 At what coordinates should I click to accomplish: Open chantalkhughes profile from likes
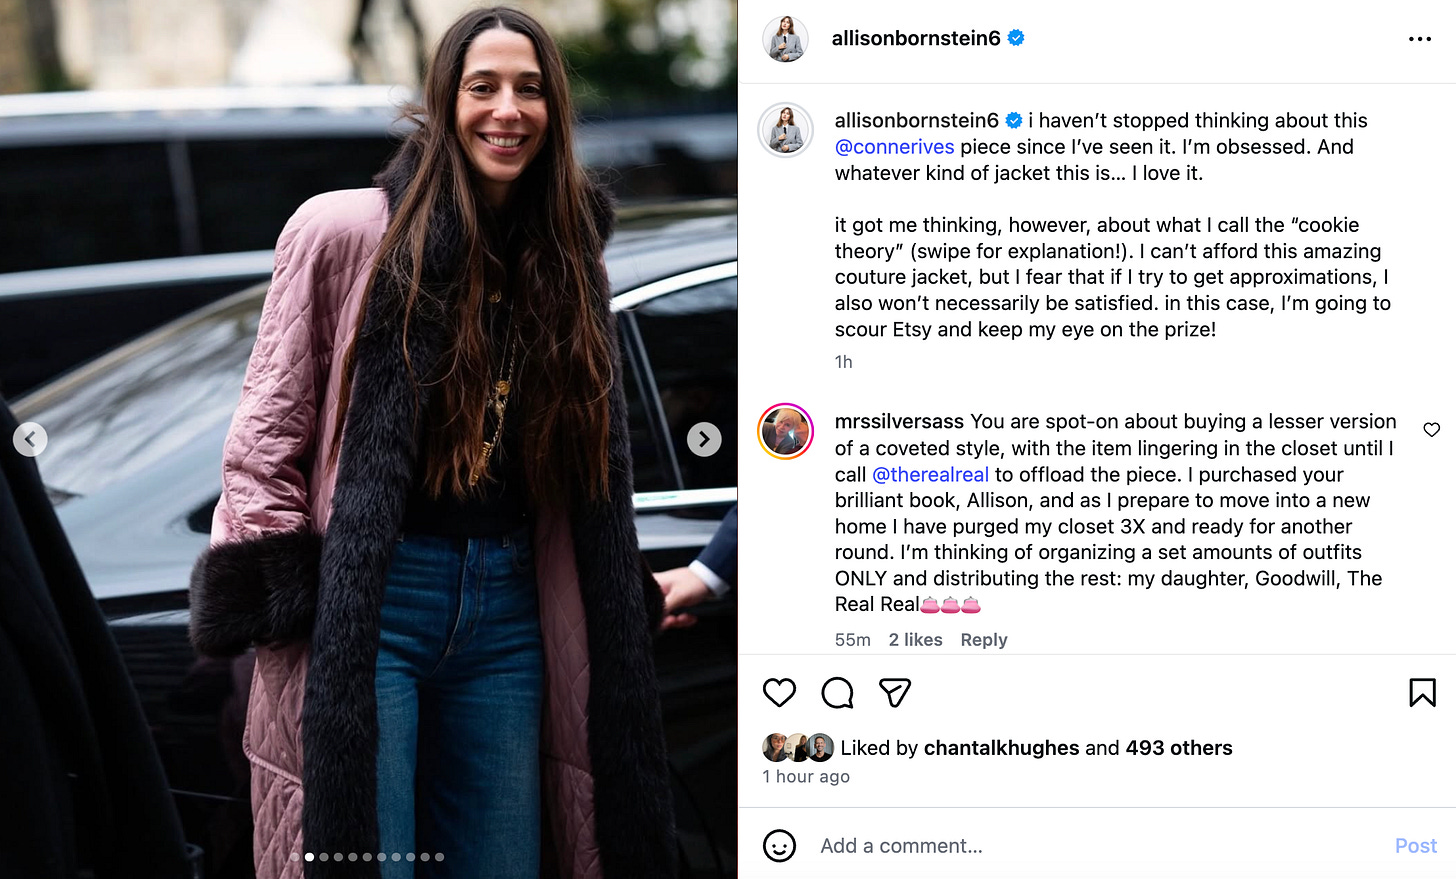click(x=1001, y=748)
